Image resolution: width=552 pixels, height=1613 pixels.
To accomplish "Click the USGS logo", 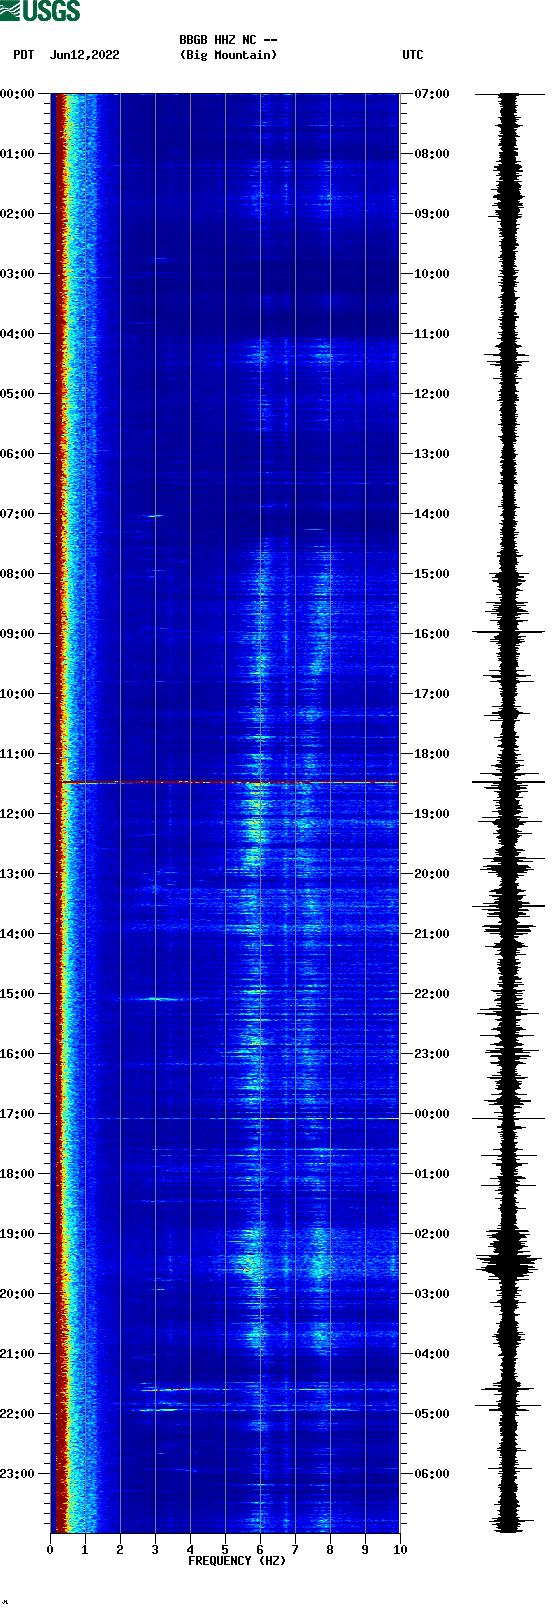I will click(40, 11).
